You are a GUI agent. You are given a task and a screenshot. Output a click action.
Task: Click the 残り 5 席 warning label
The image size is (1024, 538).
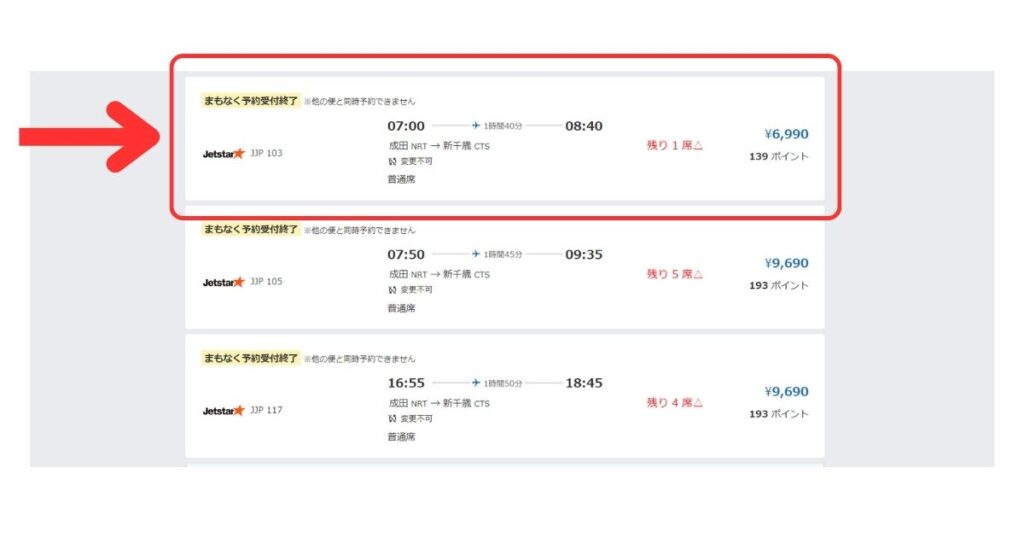675,274
